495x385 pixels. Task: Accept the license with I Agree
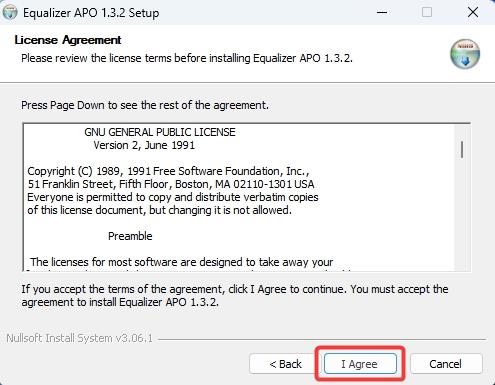click(x=360, y=364)
